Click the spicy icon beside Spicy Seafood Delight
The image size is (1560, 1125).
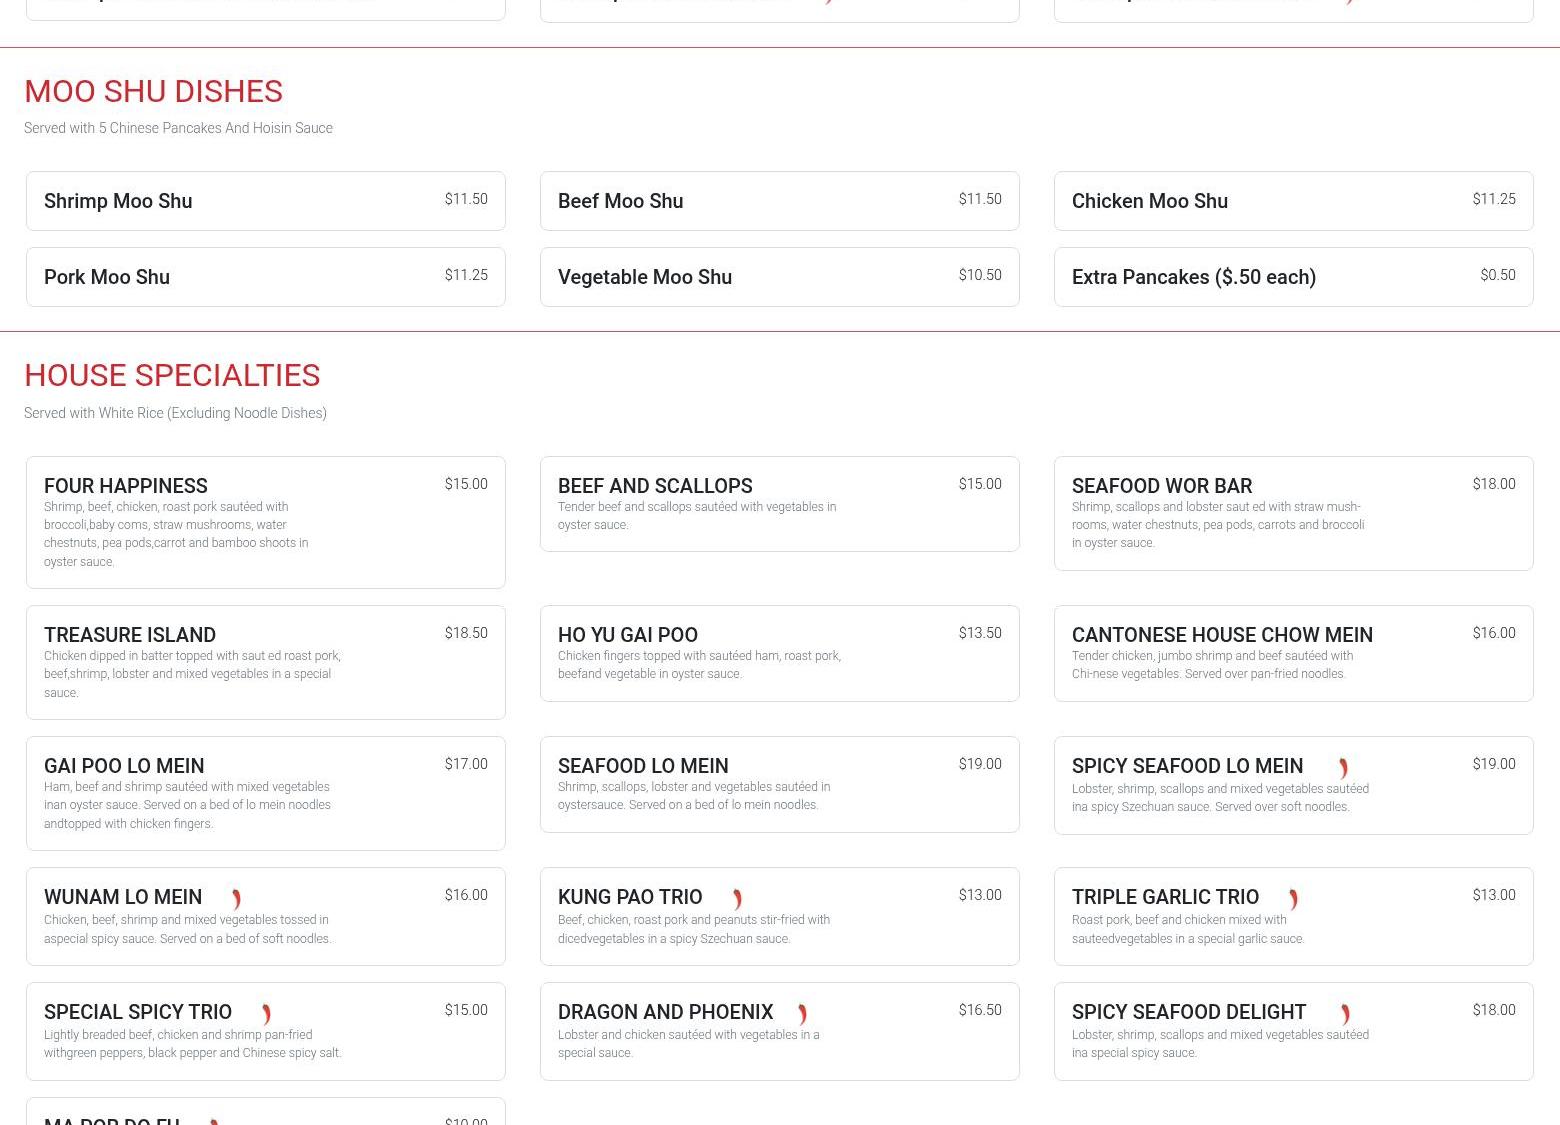click(x=1345, y=1014)
